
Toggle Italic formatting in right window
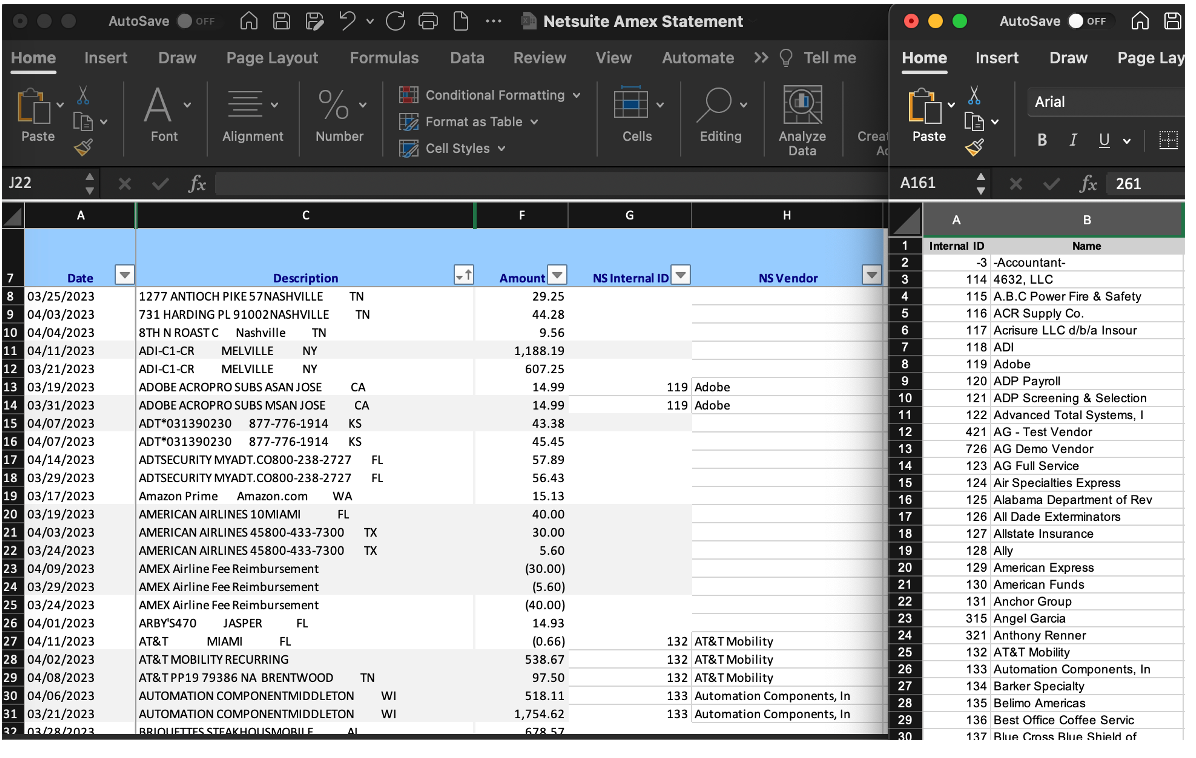1073,140
